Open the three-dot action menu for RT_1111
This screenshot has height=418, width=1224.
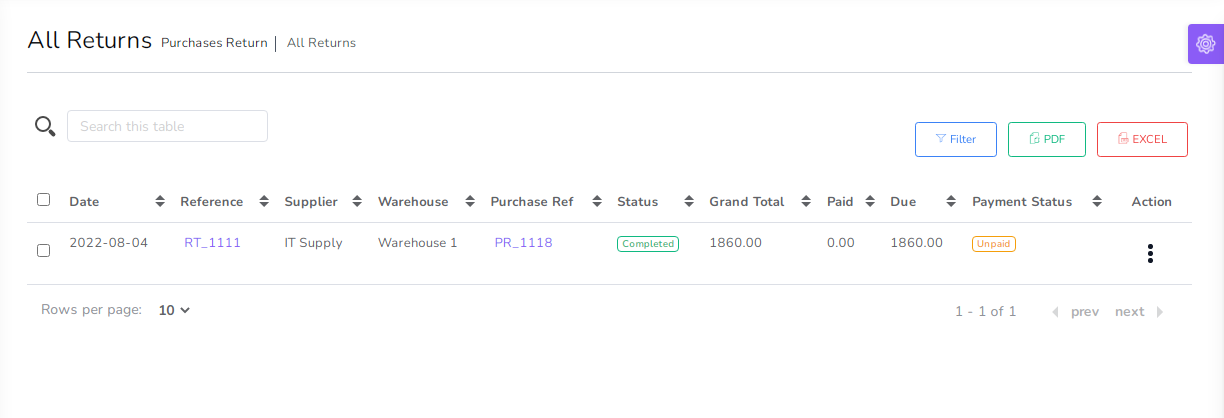1150,254
